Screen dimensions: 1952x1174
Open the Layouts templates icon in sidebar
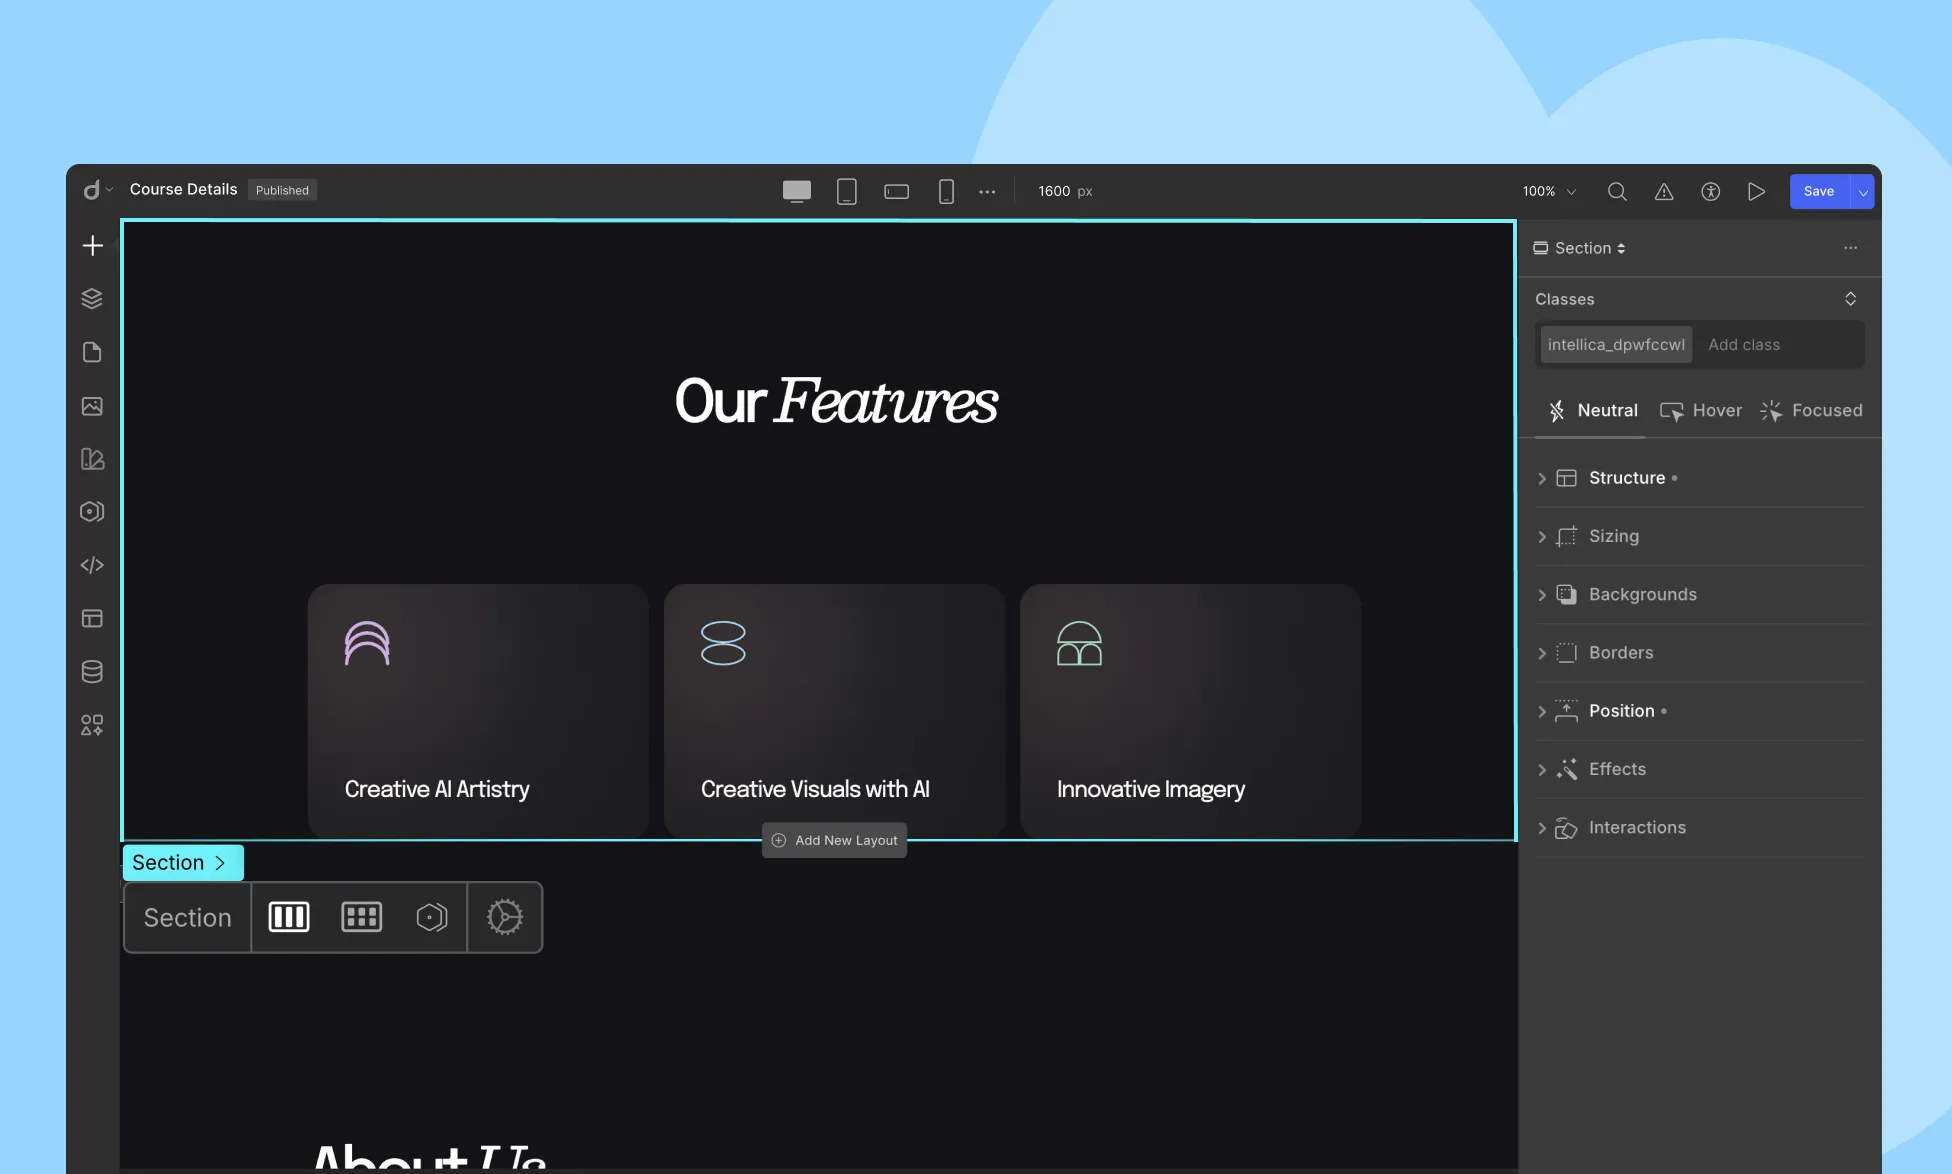pos(92,618)
